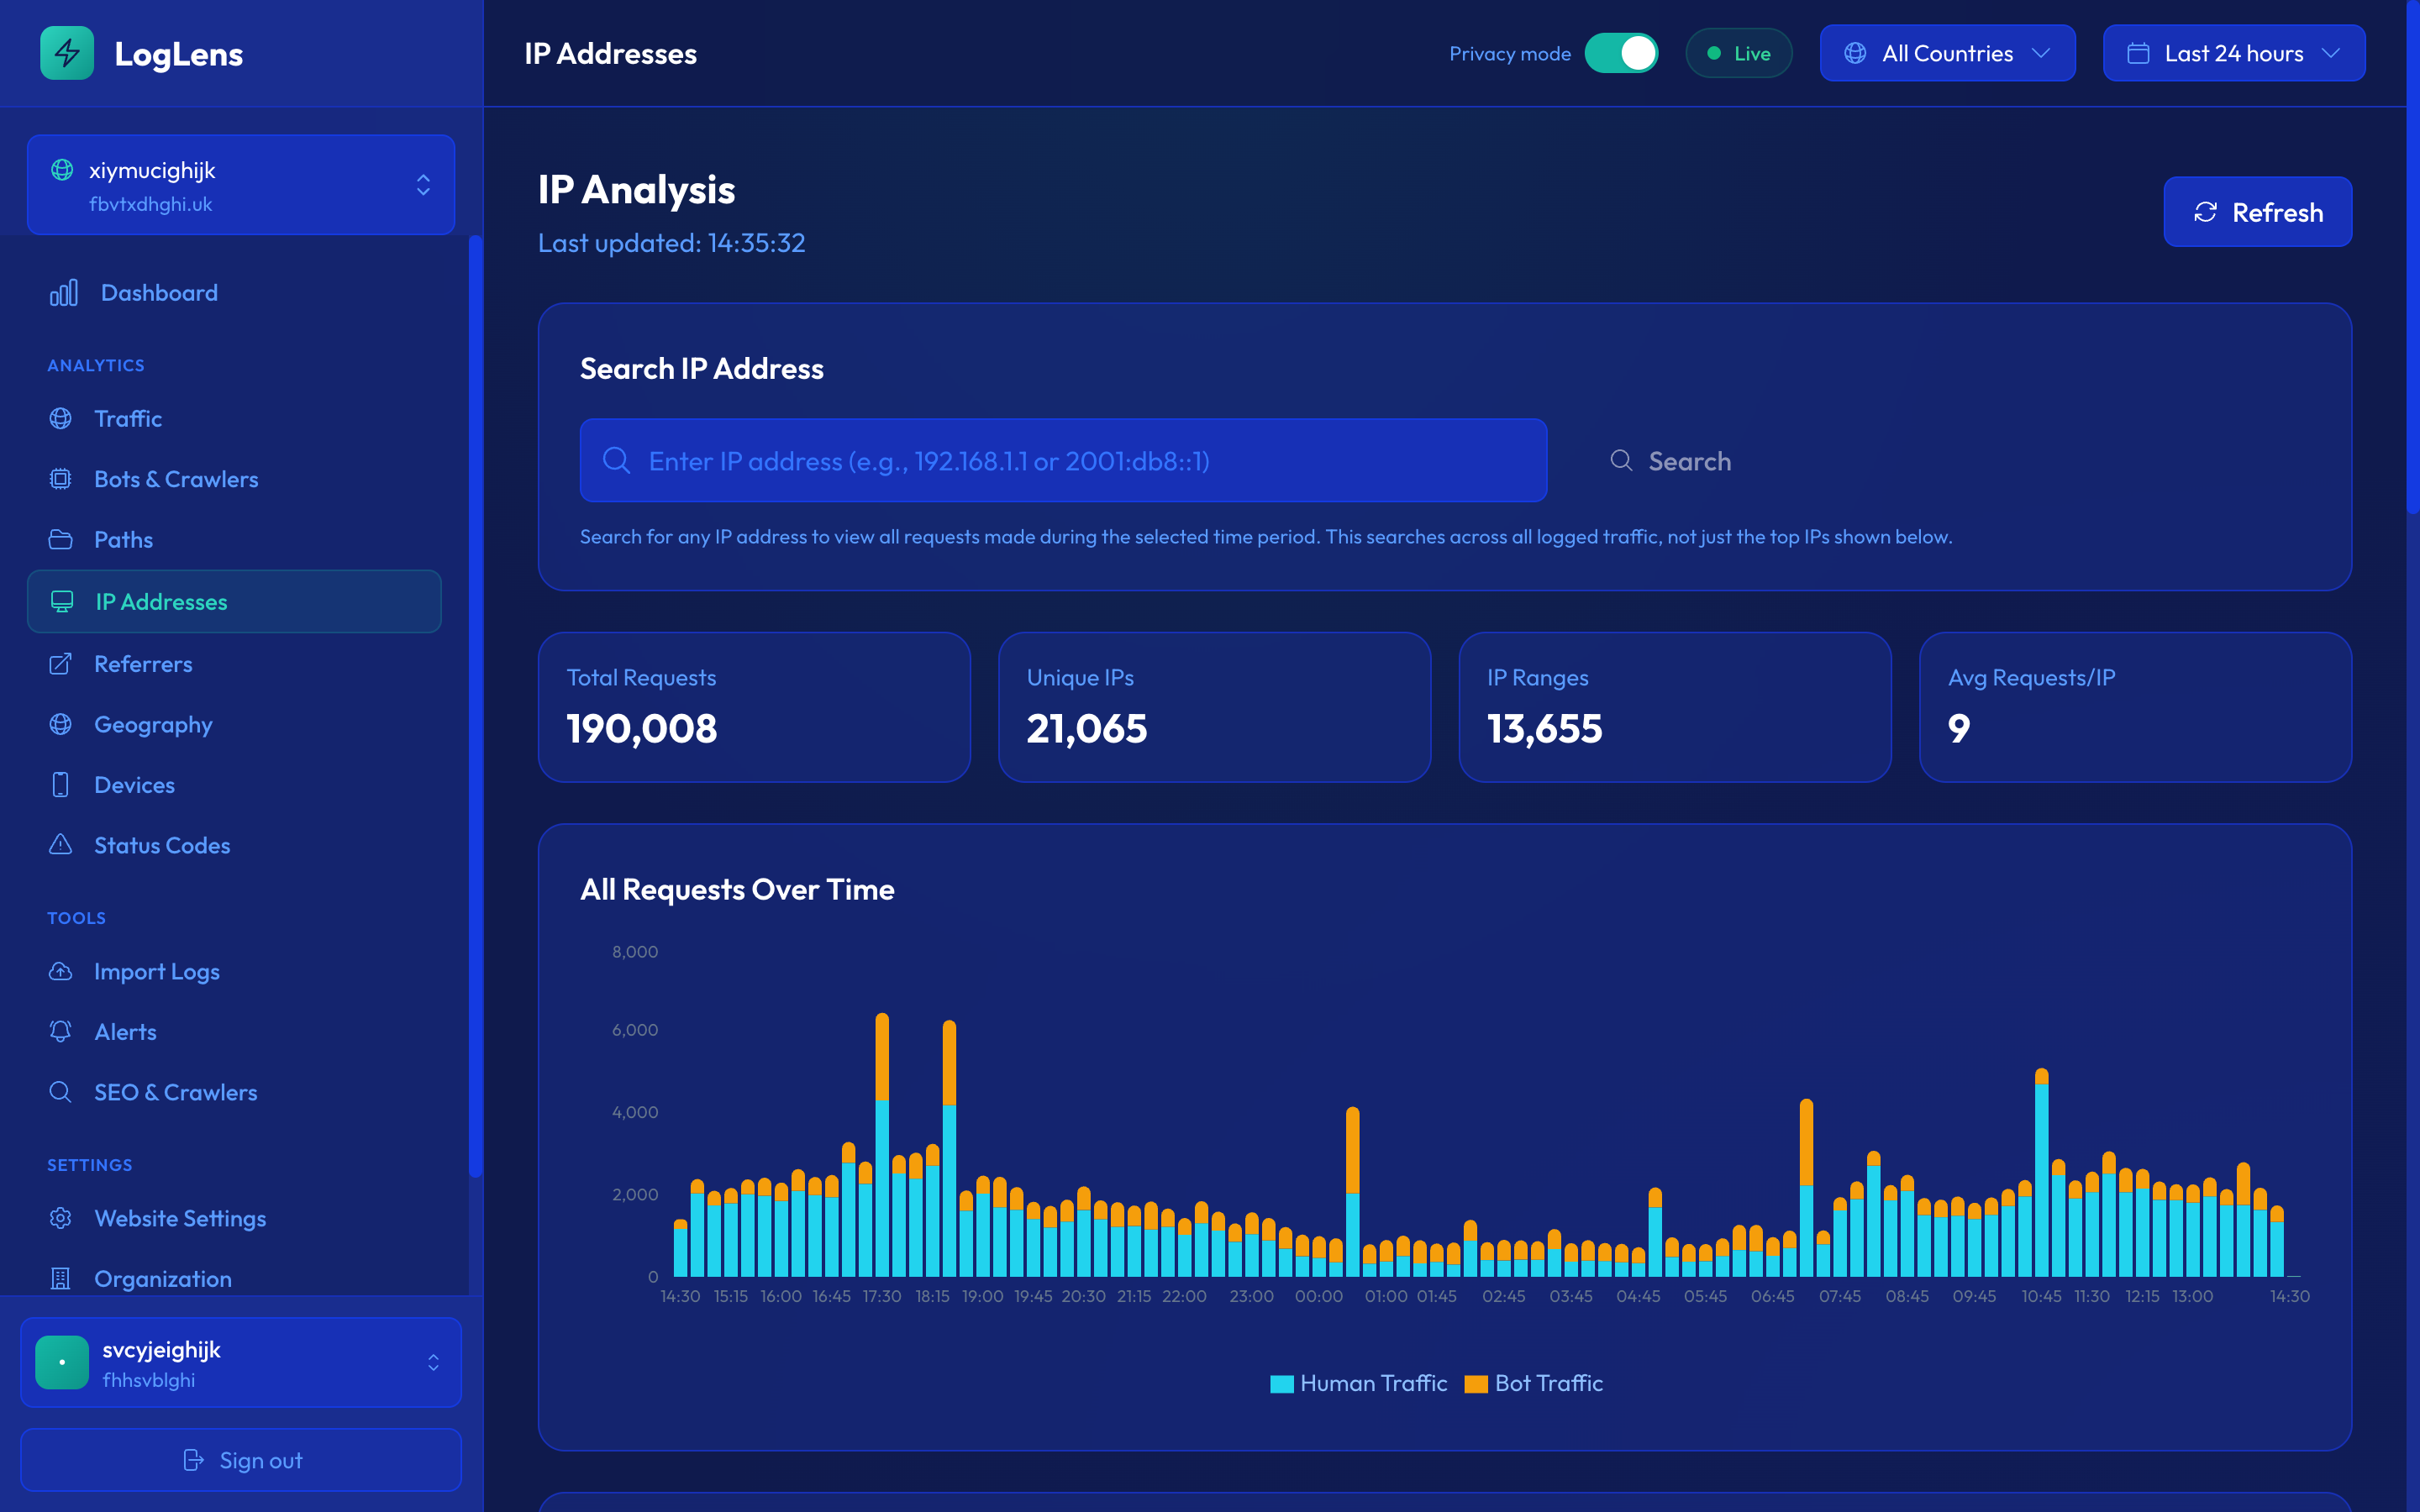Click the Status Codes warning triangle icon
Viewport: 2420px width, 1512px height.
pyautogui.click(x=60, y=845)
